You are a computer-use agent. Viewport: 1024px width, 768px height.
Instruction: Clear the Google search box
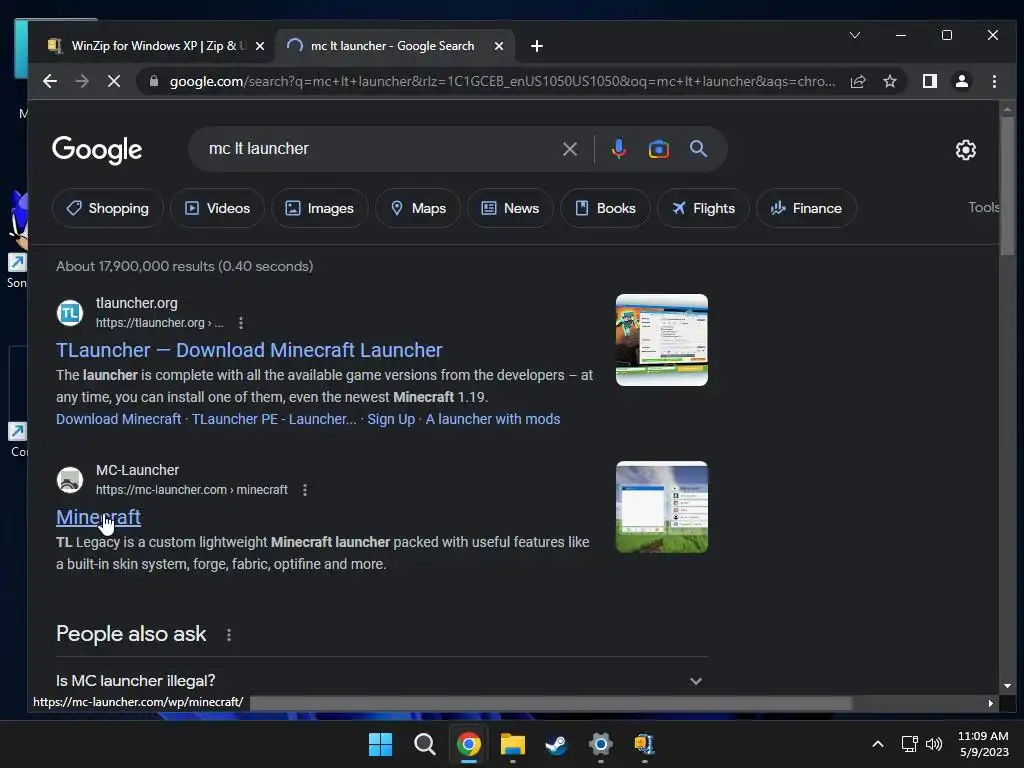click(569, 149)
